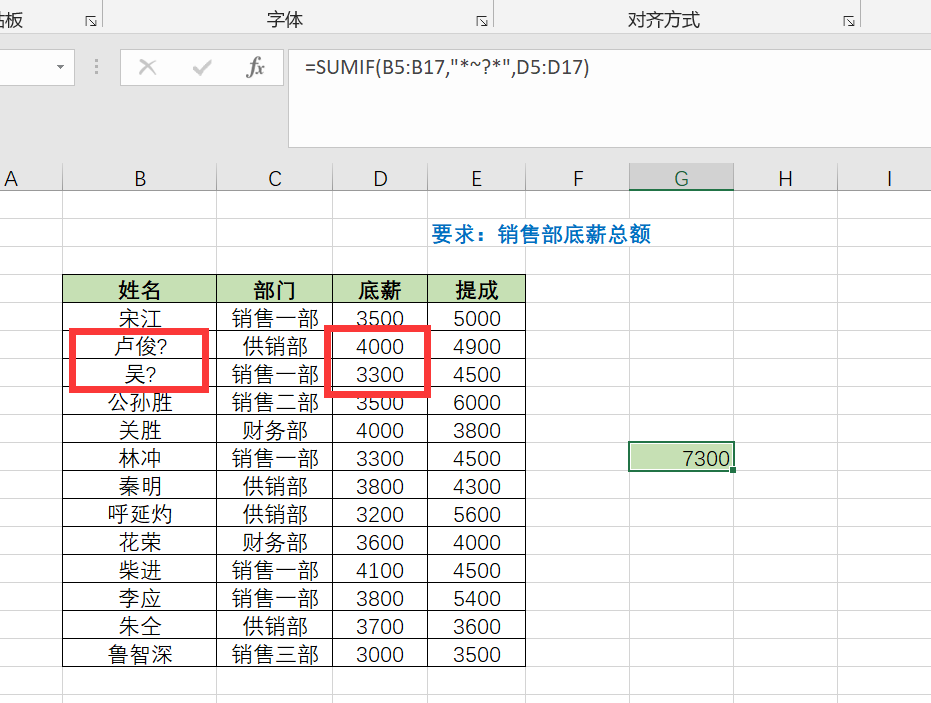Select 销售二部 department cell
The width and height of the screenshot is (931, 703).
click(x=274, y=401)
